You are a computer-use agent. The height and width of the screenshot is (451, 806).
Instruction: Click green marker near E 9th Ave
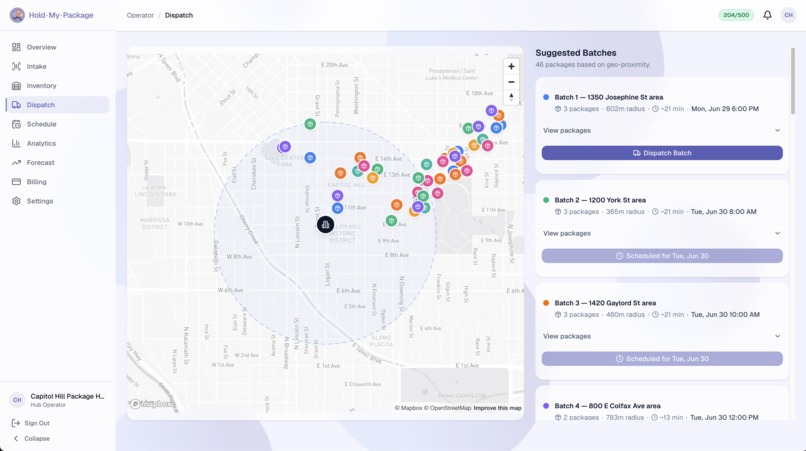[x=391, y=221]
